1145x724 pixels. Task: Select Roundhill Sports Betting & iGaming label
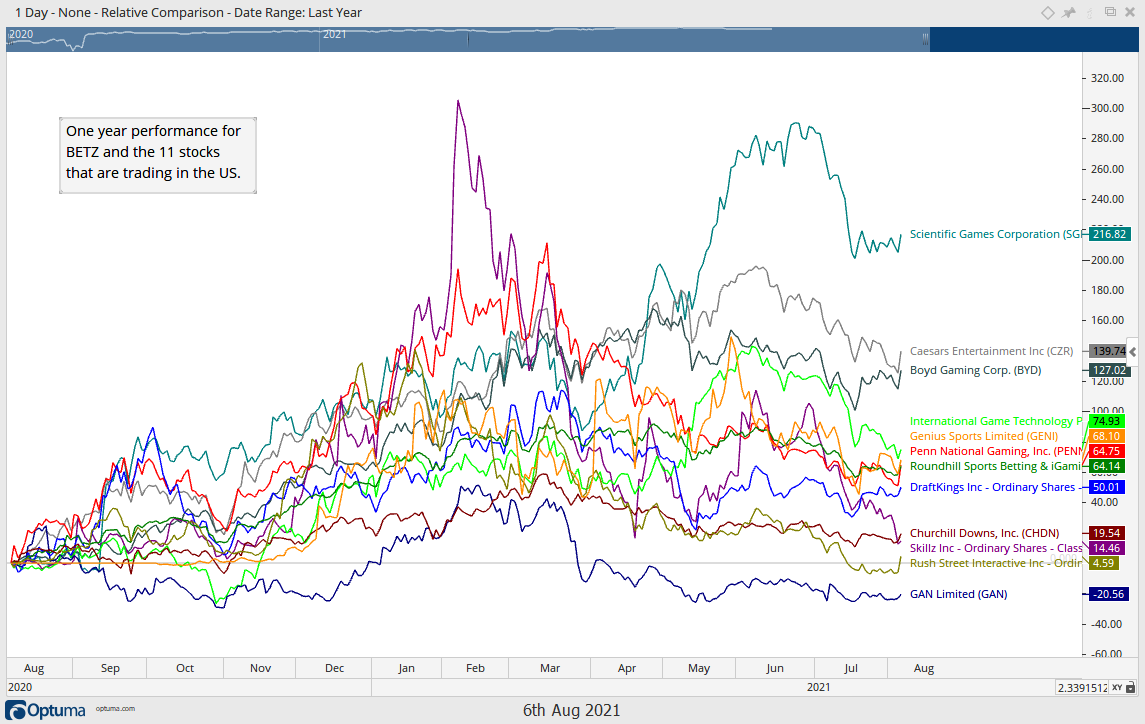point(995,466)
